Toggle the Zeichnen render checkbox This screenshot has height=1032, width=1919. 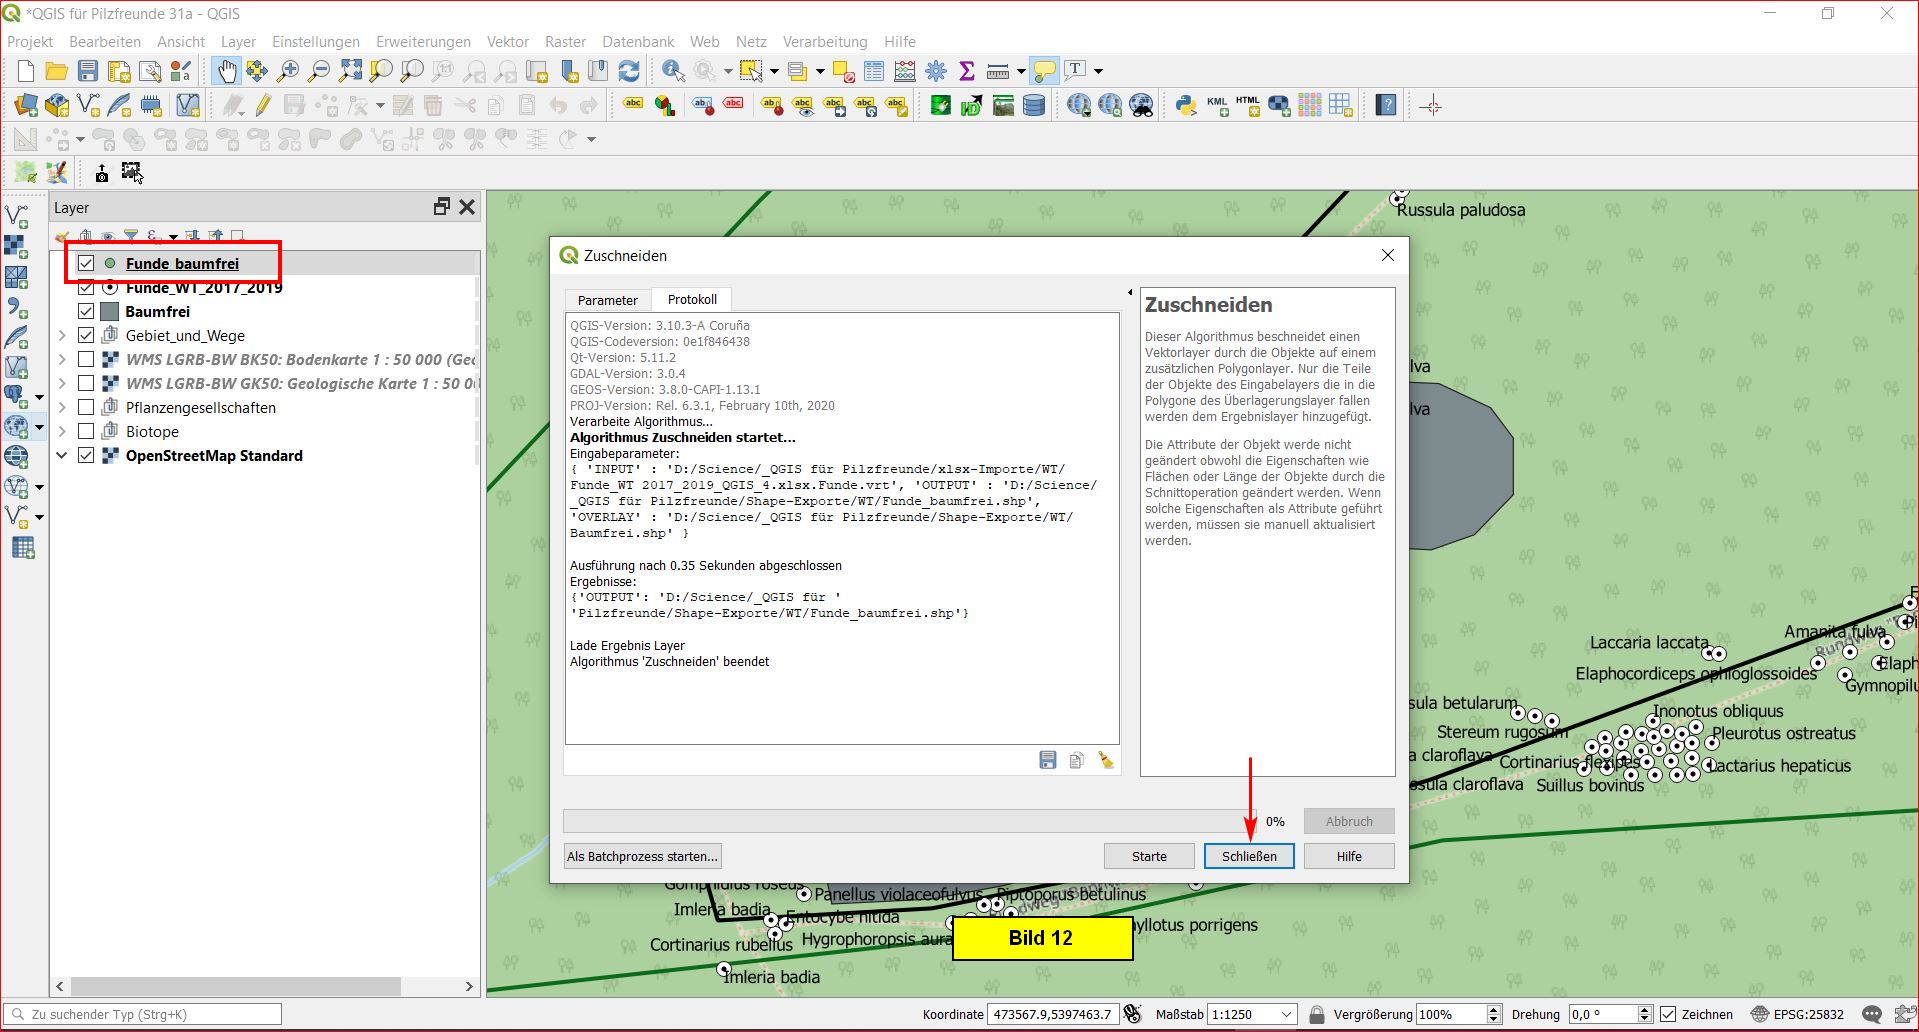coord(1668,1014)
